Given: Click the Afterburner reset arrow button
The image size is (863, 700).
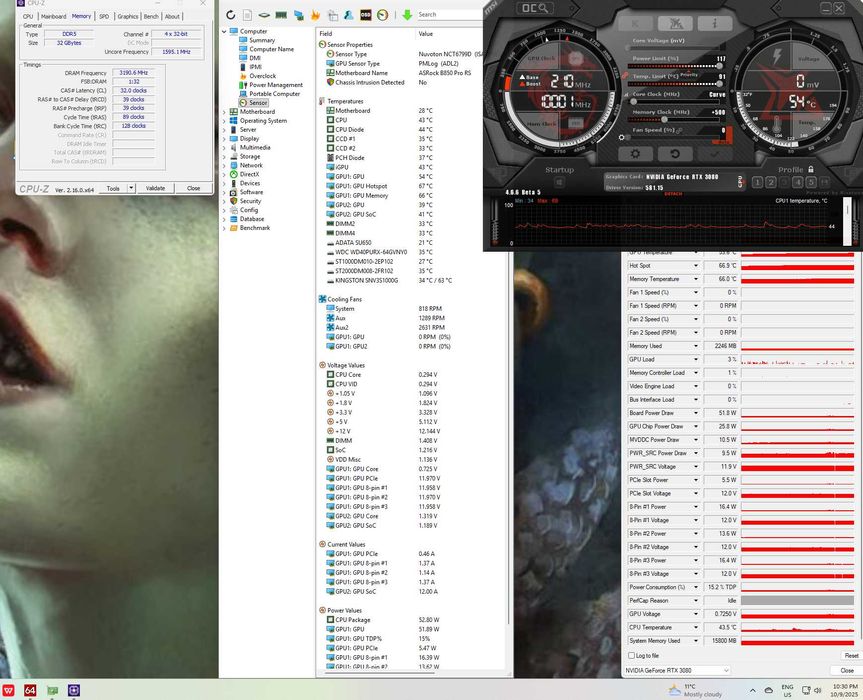Looking at the screenshot, I should pos(675,154).
